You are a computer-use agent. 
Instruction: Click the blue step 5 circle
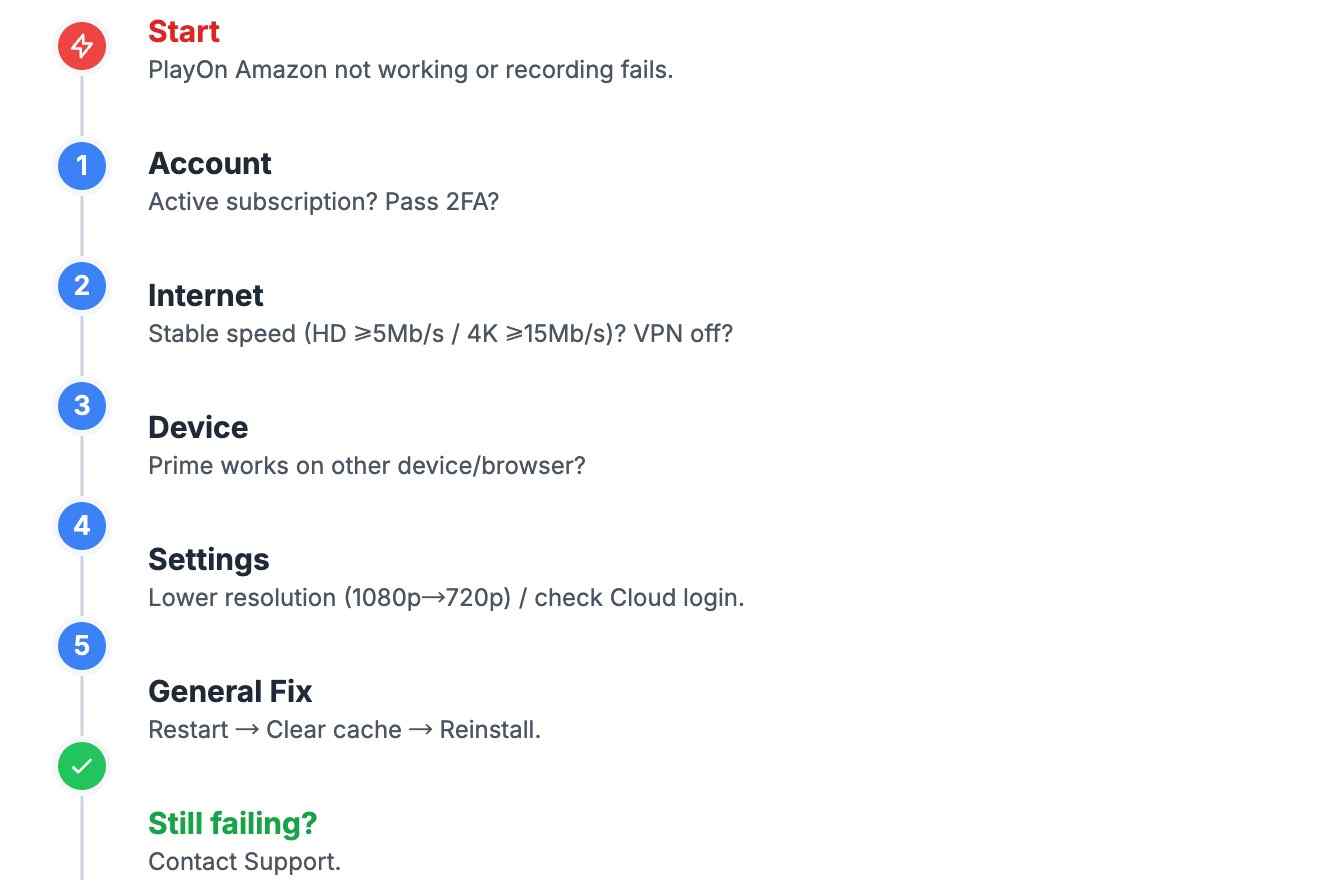pyautogui.click(x=82, y=645)
